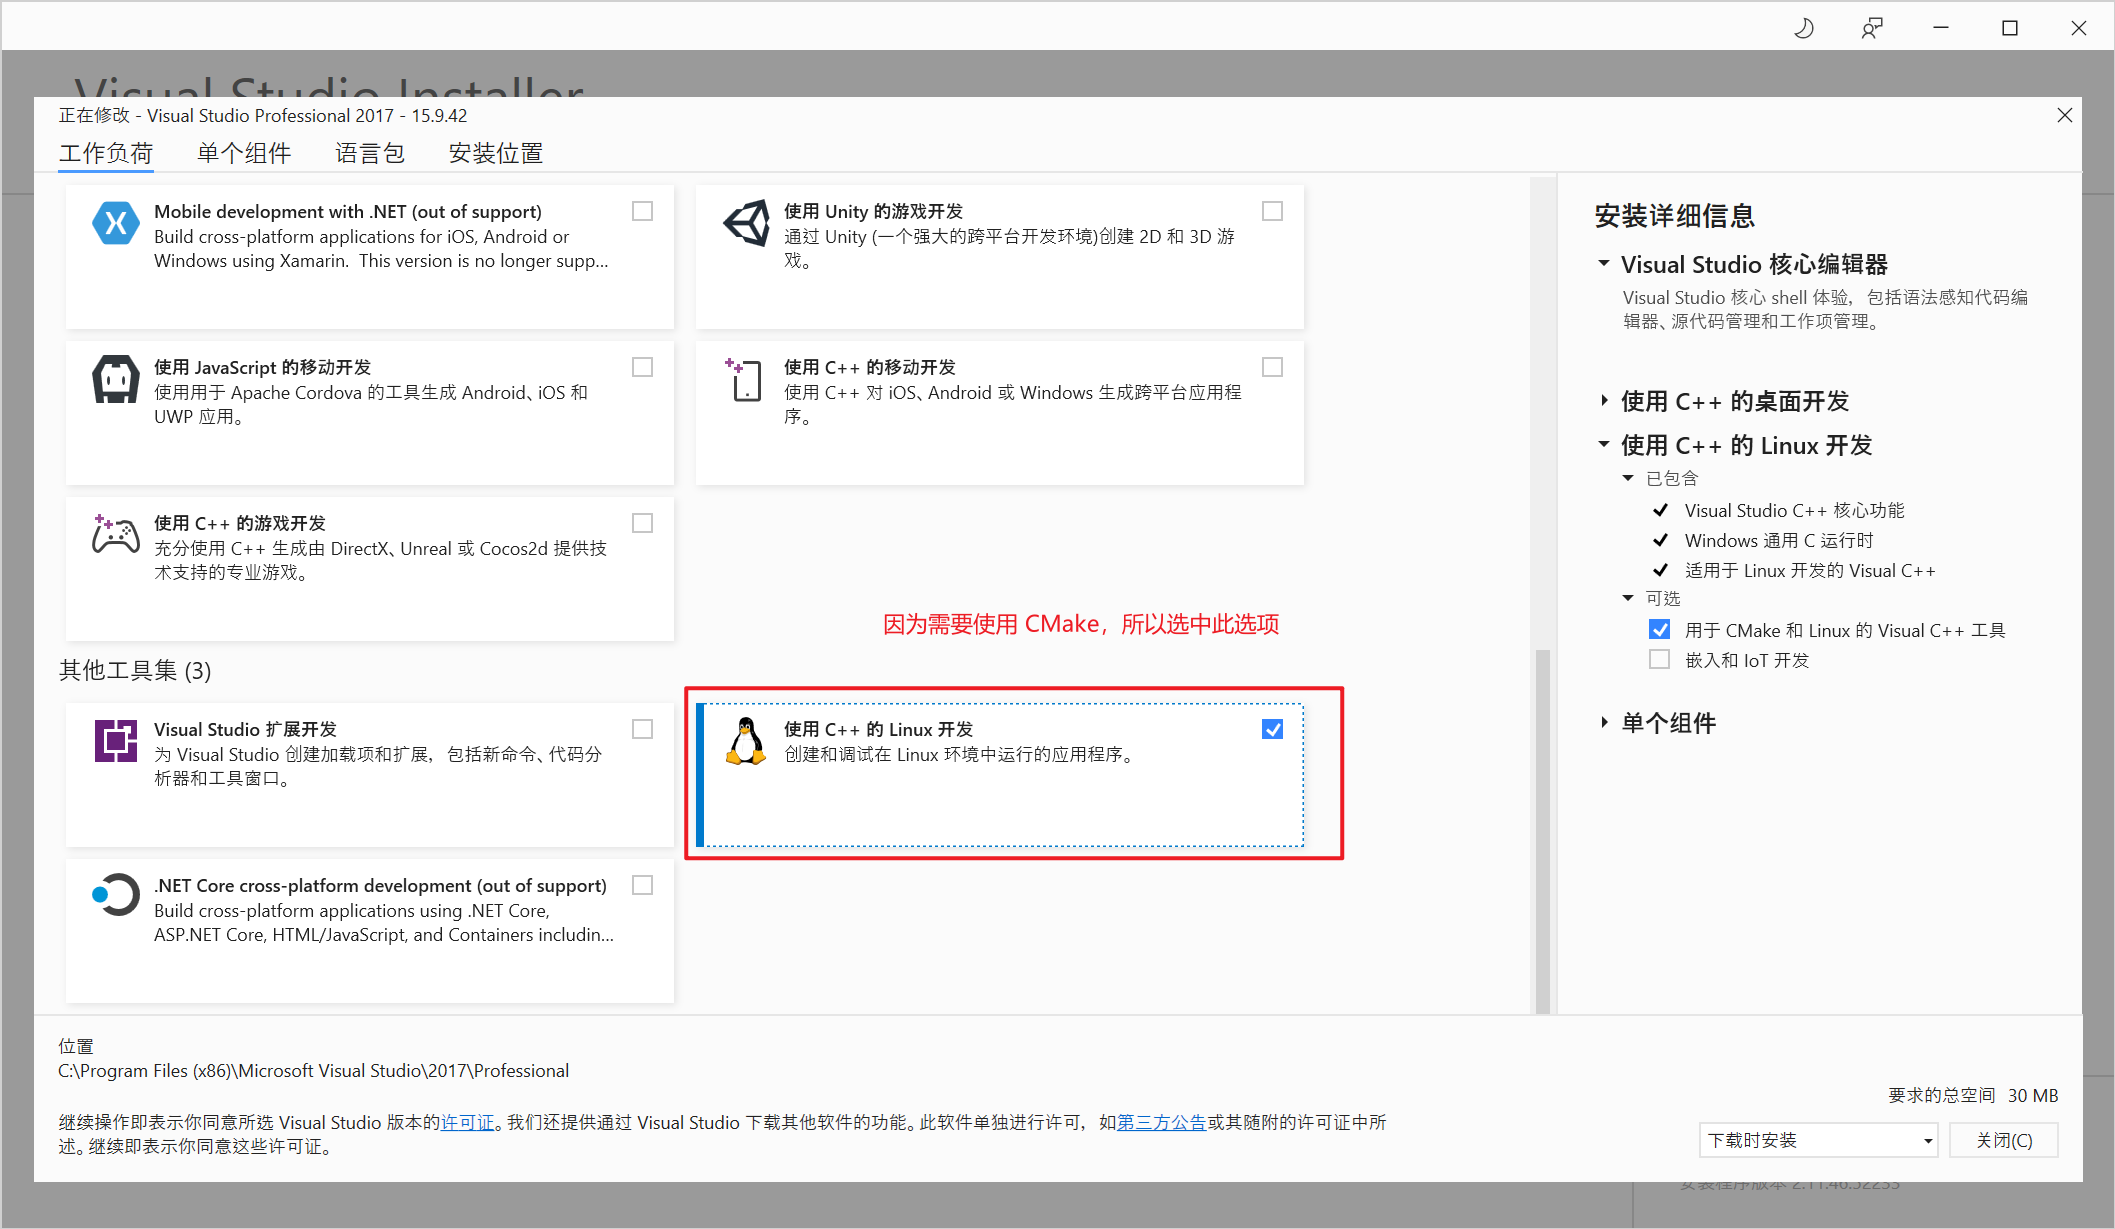Open the 第三方公告 link

1161,1122
